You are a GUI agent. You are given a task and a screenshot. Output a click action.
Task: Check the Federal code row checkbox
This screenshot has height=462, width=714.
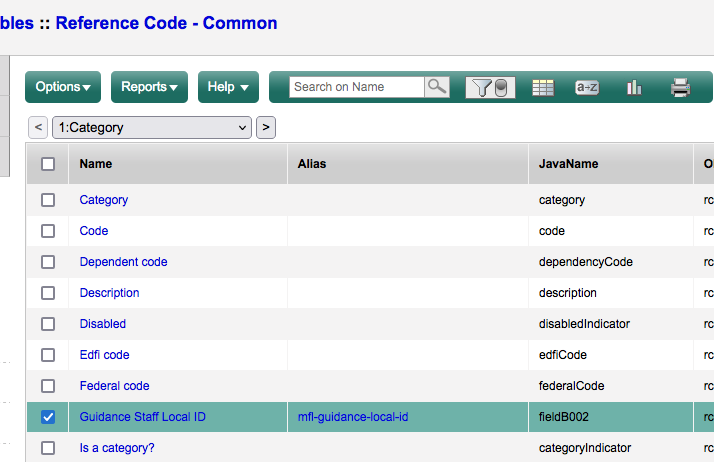tap(48, 386)
